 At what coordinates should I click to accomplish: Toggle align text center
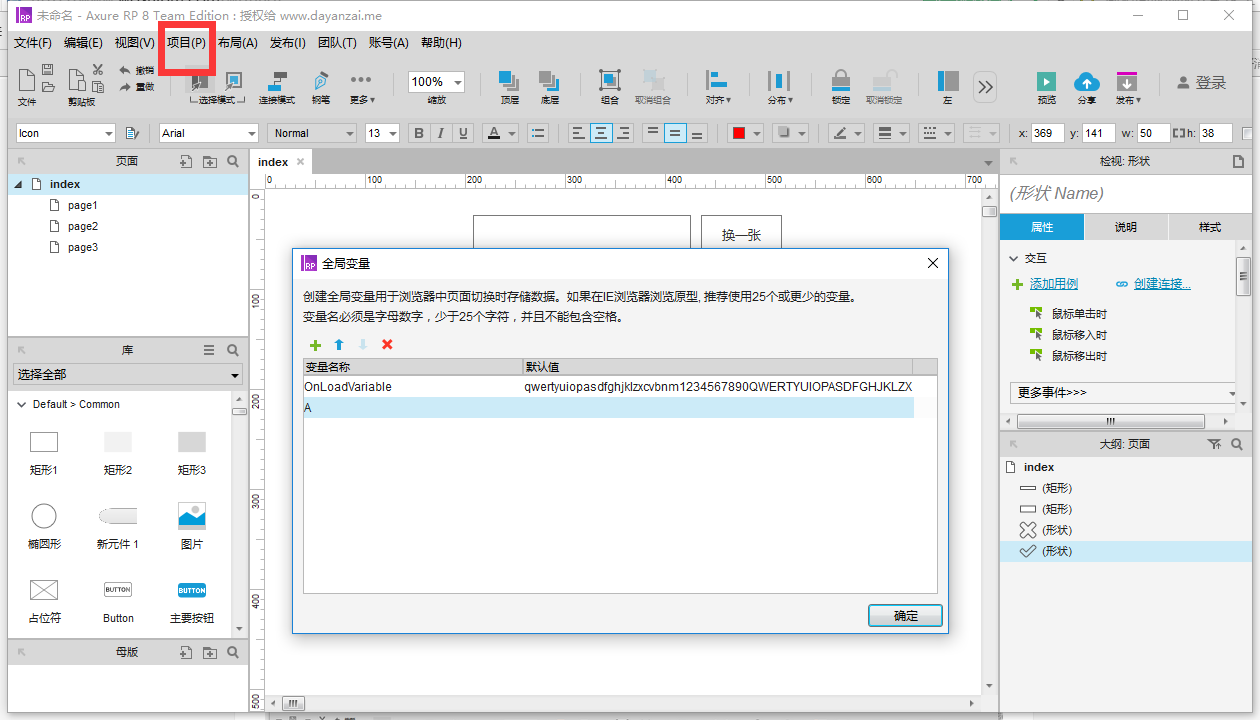(x=601, y=133)
